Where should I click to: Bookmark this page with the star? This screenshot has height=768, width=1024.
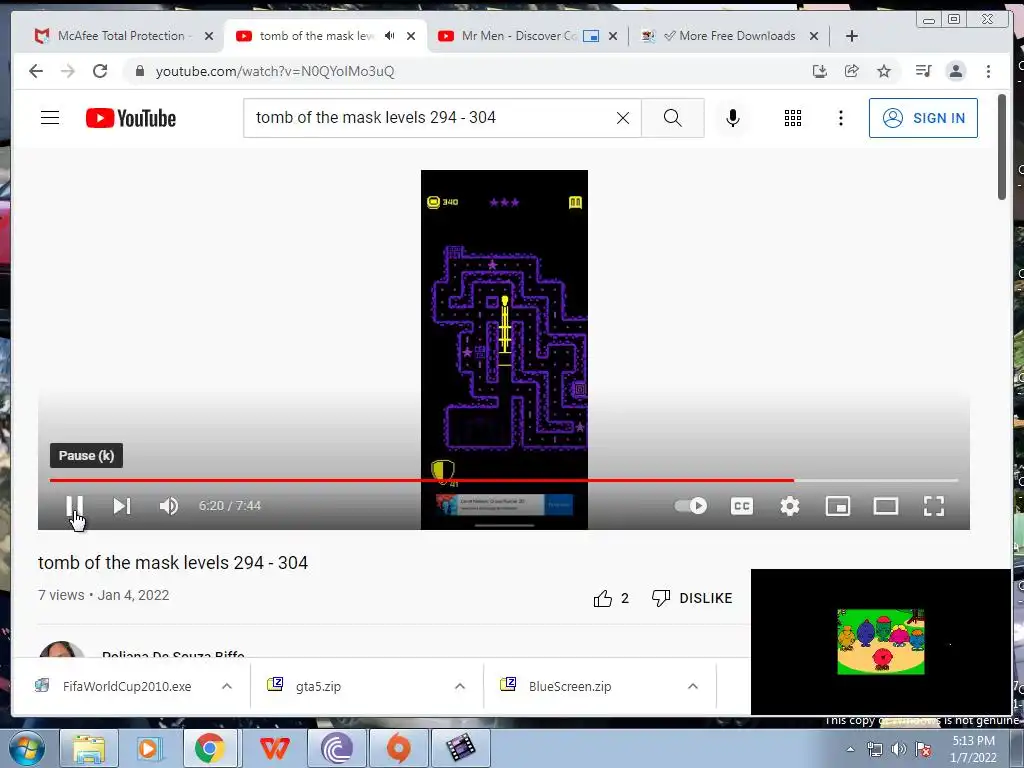point(884,71)
